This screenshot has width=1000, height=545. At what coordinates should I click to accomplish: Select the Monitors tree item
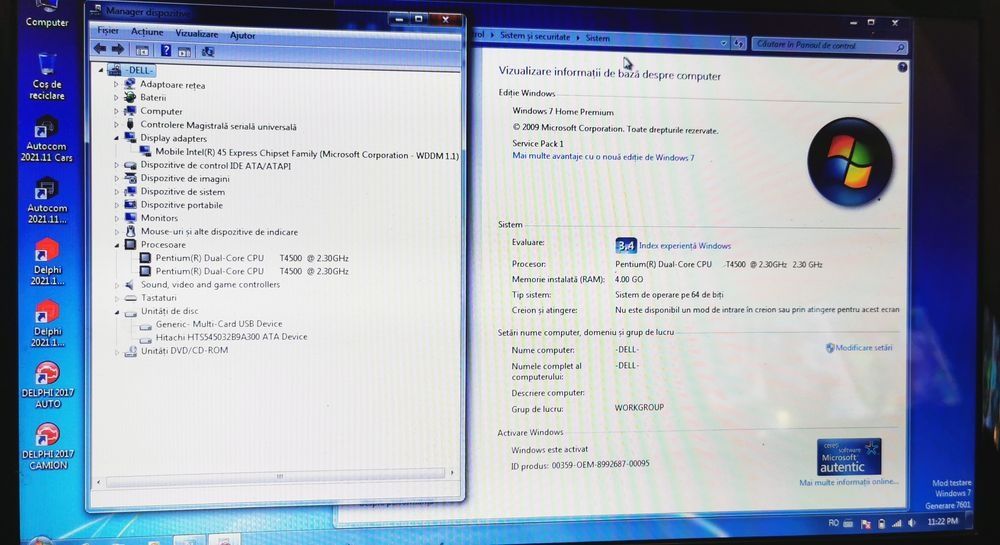pyautogui.click(x=159, y=218)
